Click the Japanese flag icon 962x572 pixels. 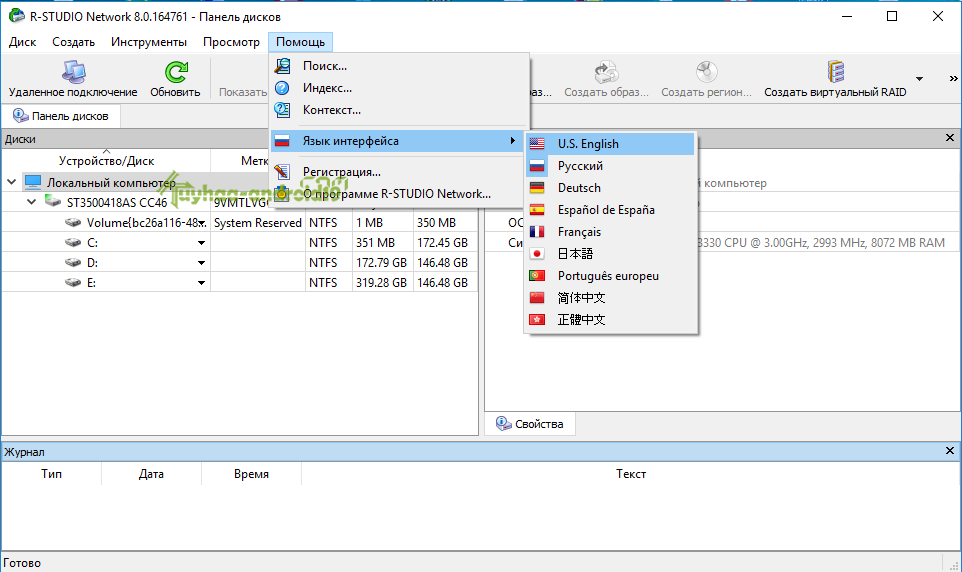click(537, 253)
